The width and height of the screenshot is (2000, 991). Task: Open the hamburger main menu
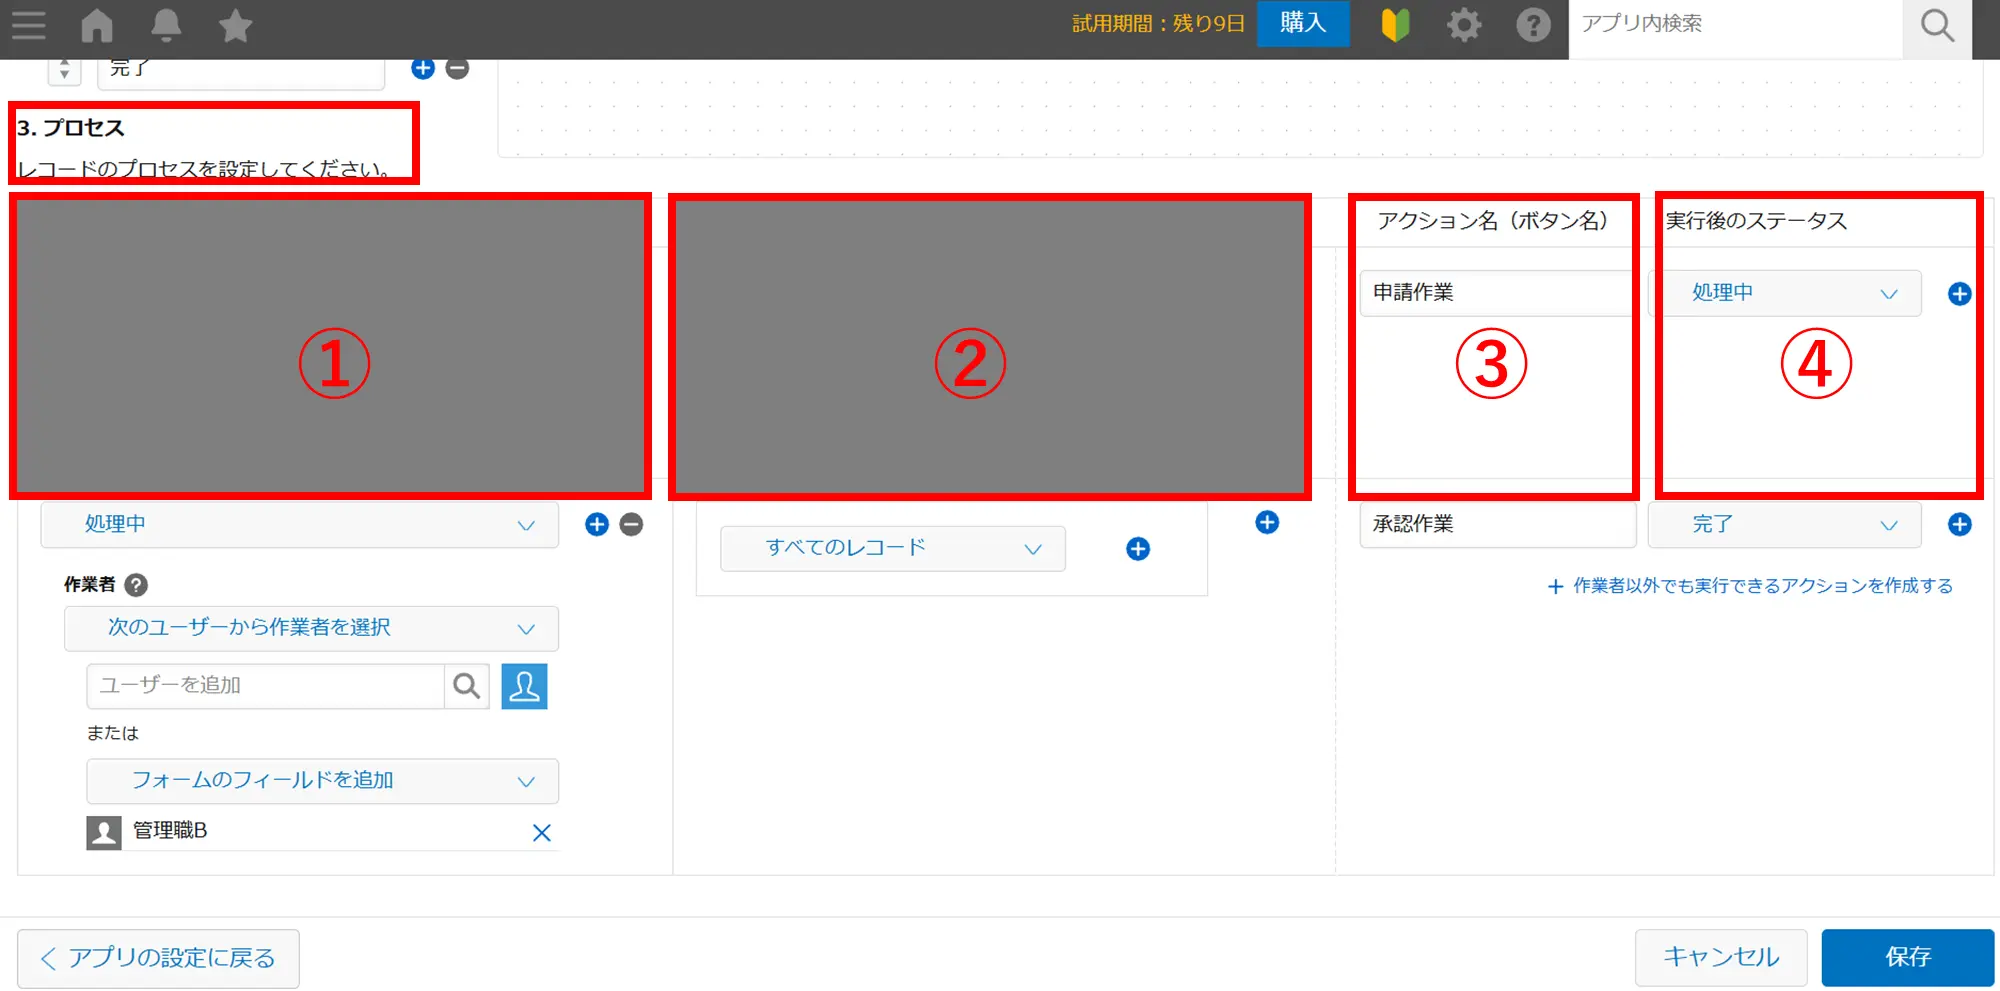click(x=29, y=25)
